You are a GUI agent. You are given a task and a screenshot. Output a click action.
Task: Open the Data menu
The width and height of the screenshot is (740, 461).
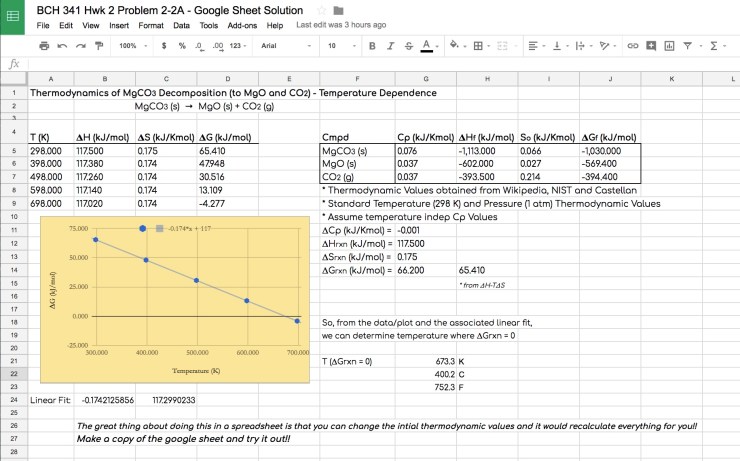(x=181, y=25)
